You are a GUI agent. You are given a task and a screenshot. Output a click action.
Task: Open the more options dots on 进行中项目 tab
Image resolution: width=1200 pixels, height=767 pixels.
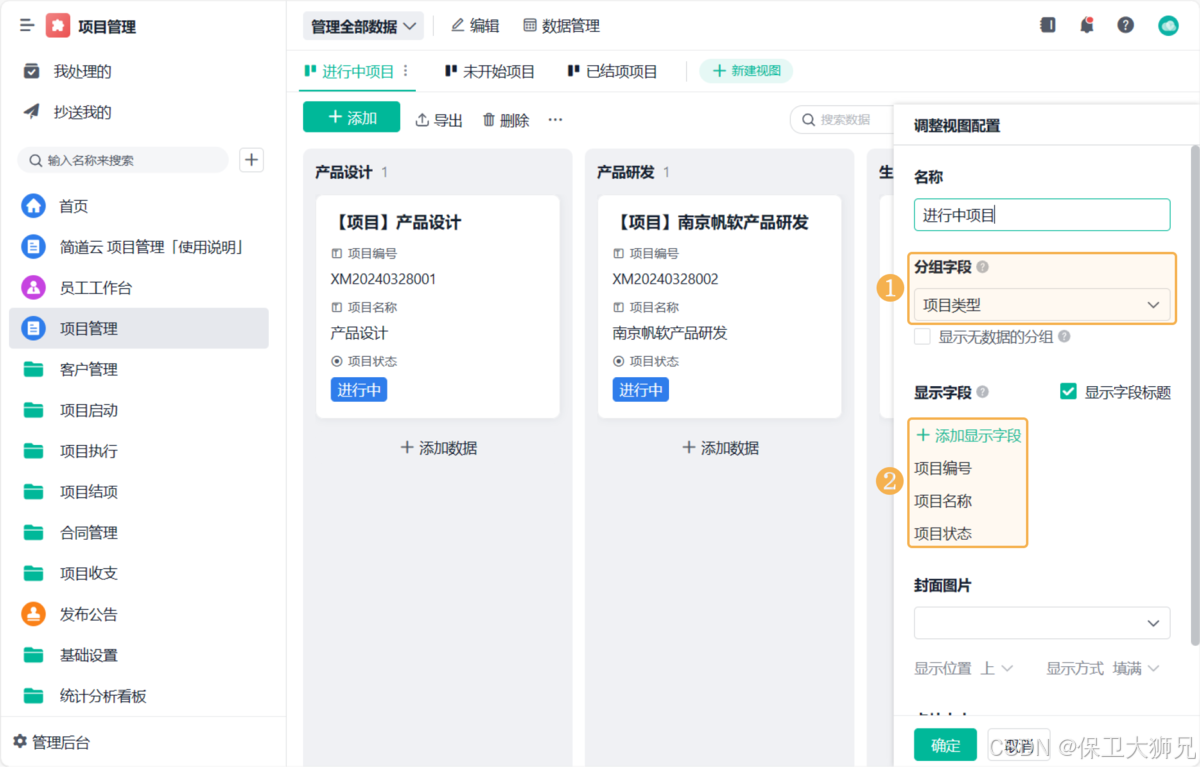406,71
